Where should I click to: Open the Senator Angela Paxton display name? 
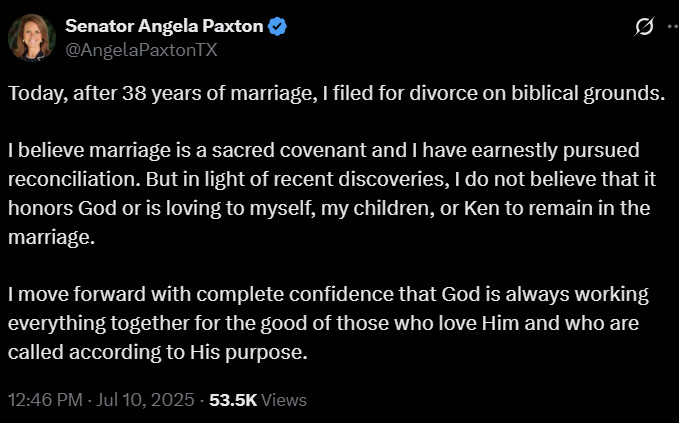click(x=164, y=26)
